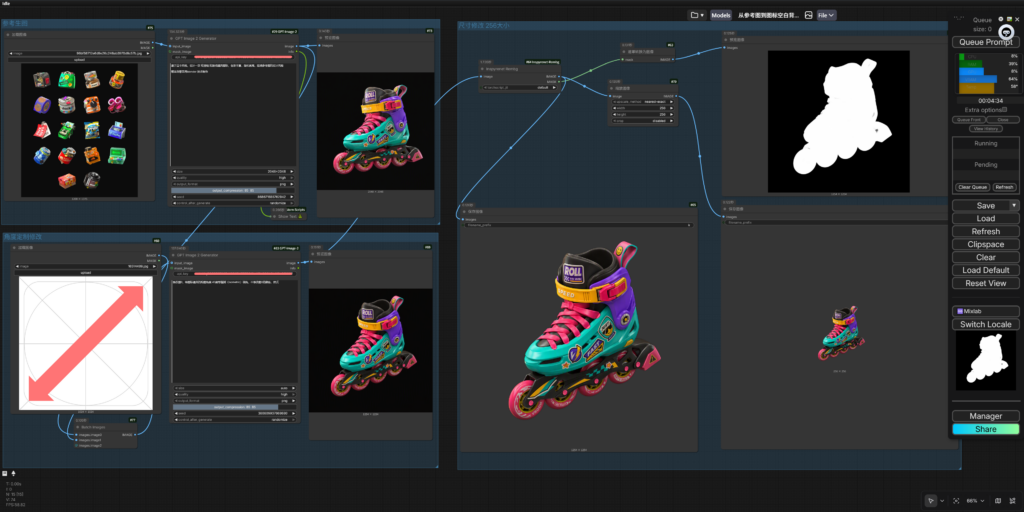Click the fit view icon in bottom toolbar

tap(956, 501)
